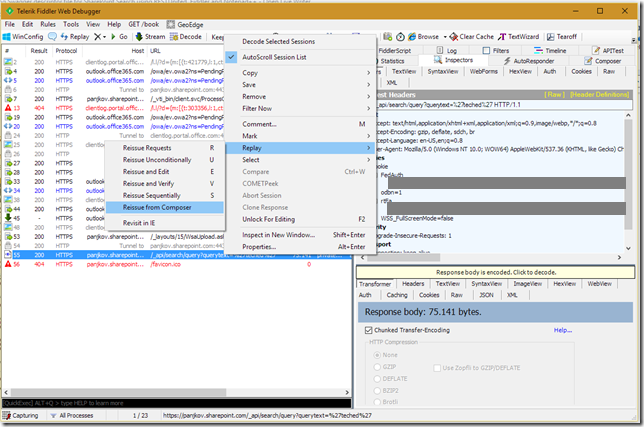Click the GeoEdge menu item
The width and height of the screenshot is (644, 427).
[x=185, y=25]
